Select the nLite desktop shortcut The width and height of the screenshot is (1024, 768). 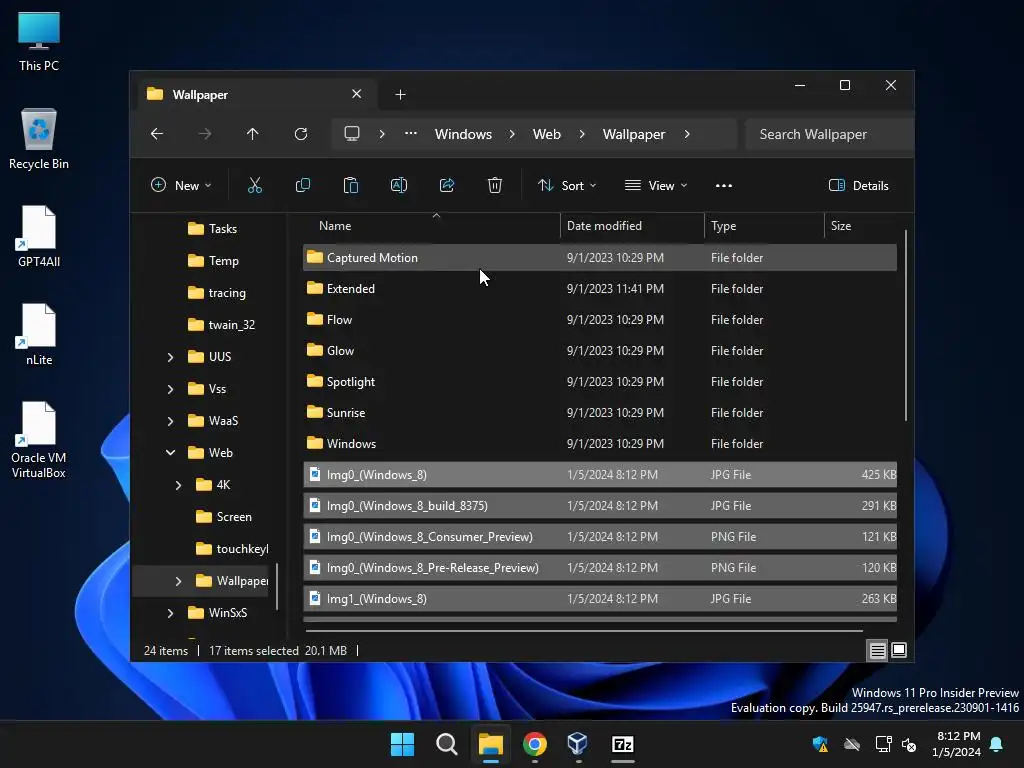[39, 334]
